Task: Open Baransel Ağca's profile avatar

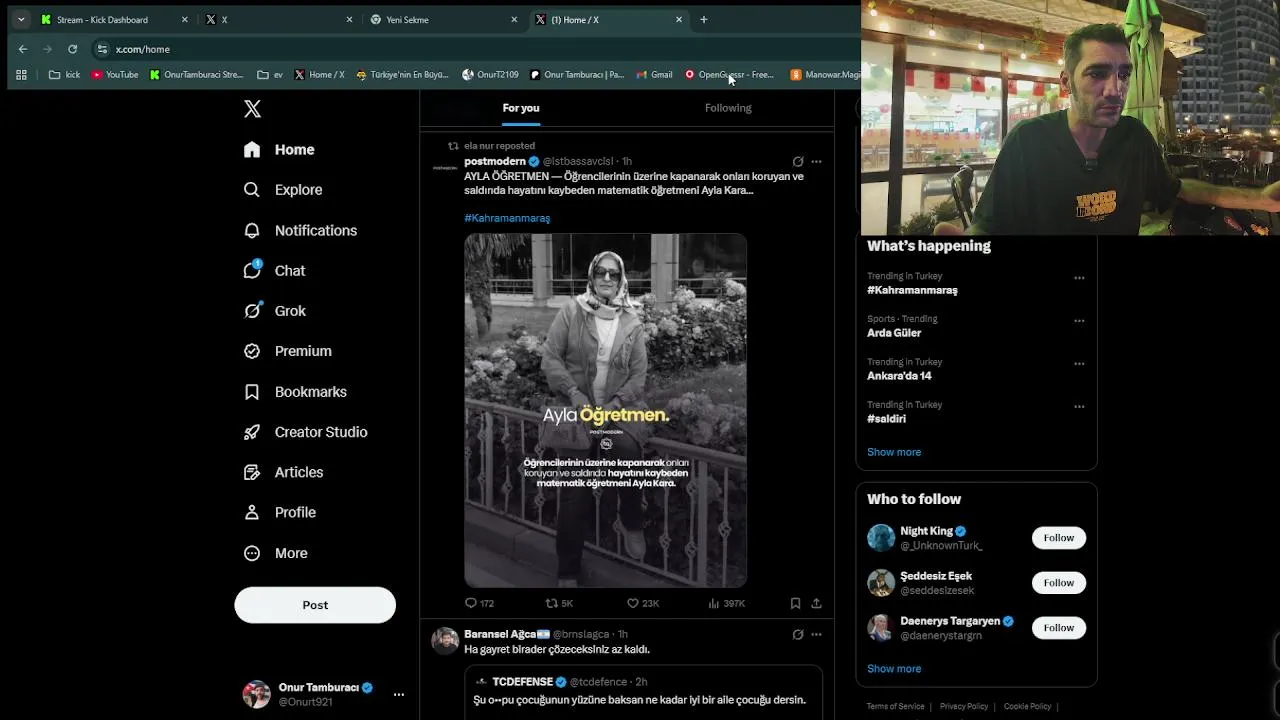Action: tap(445, 640)
